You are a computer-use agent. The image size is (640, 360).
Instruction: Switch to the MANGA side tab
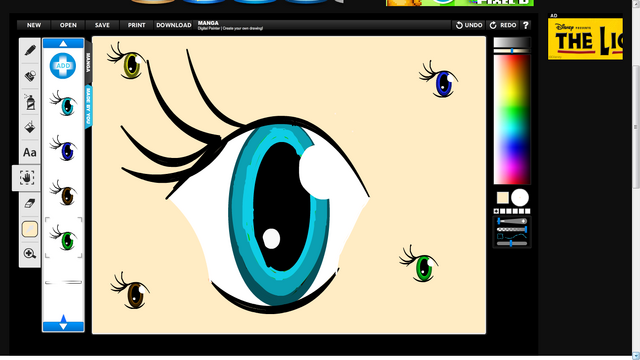(x=88, y=62)
